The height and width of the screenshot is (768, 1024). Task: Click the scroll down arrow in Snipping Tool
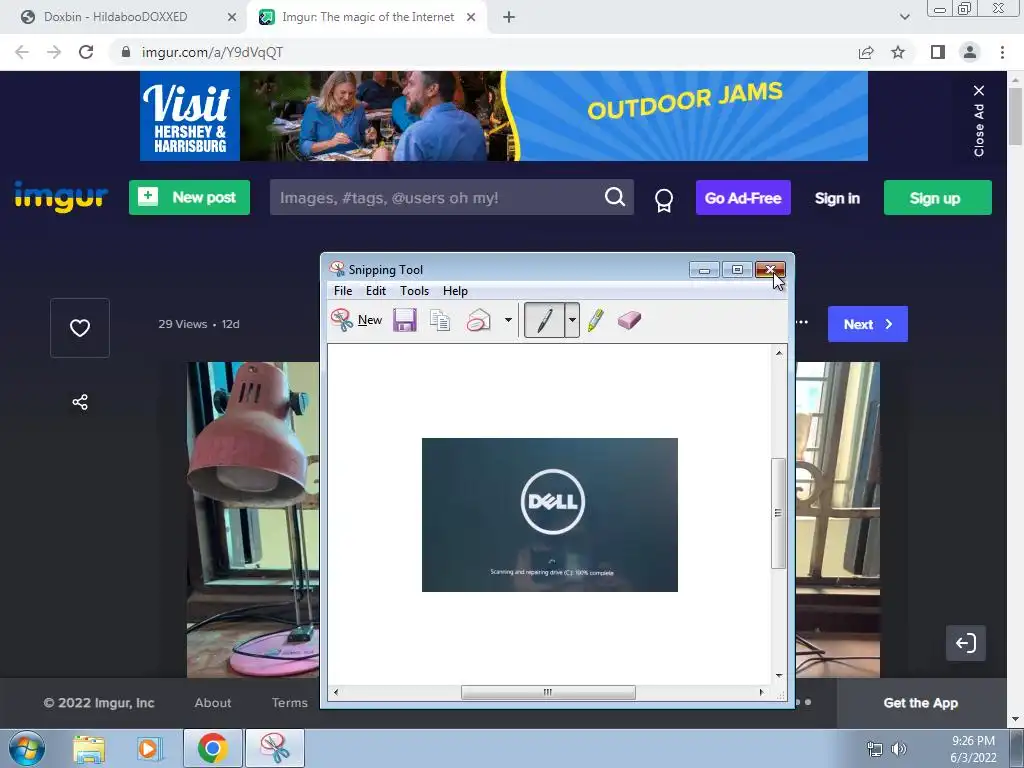778,675
